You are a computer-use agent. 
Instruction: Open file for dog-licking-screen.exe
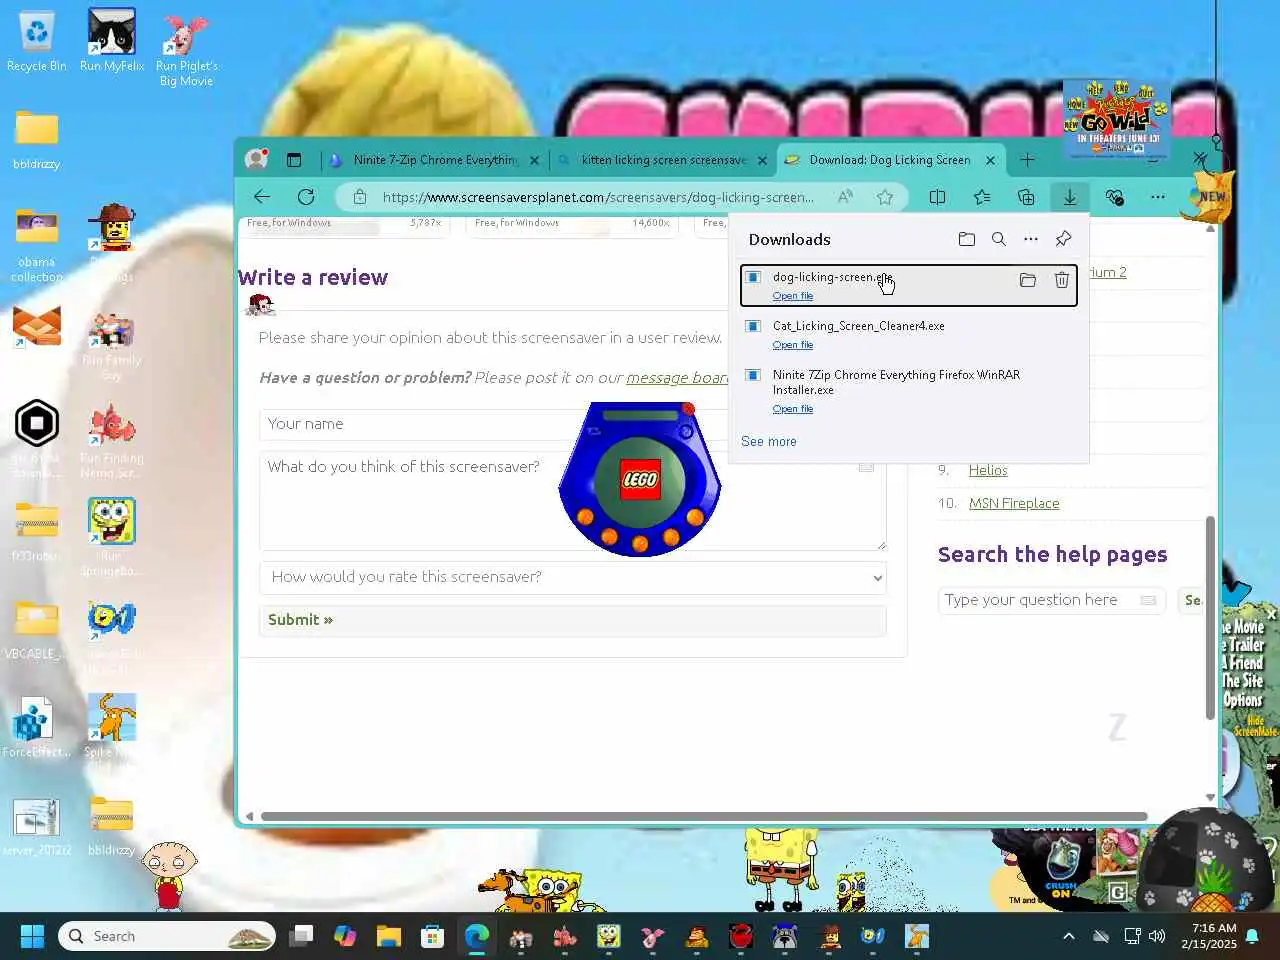point(793,296)
